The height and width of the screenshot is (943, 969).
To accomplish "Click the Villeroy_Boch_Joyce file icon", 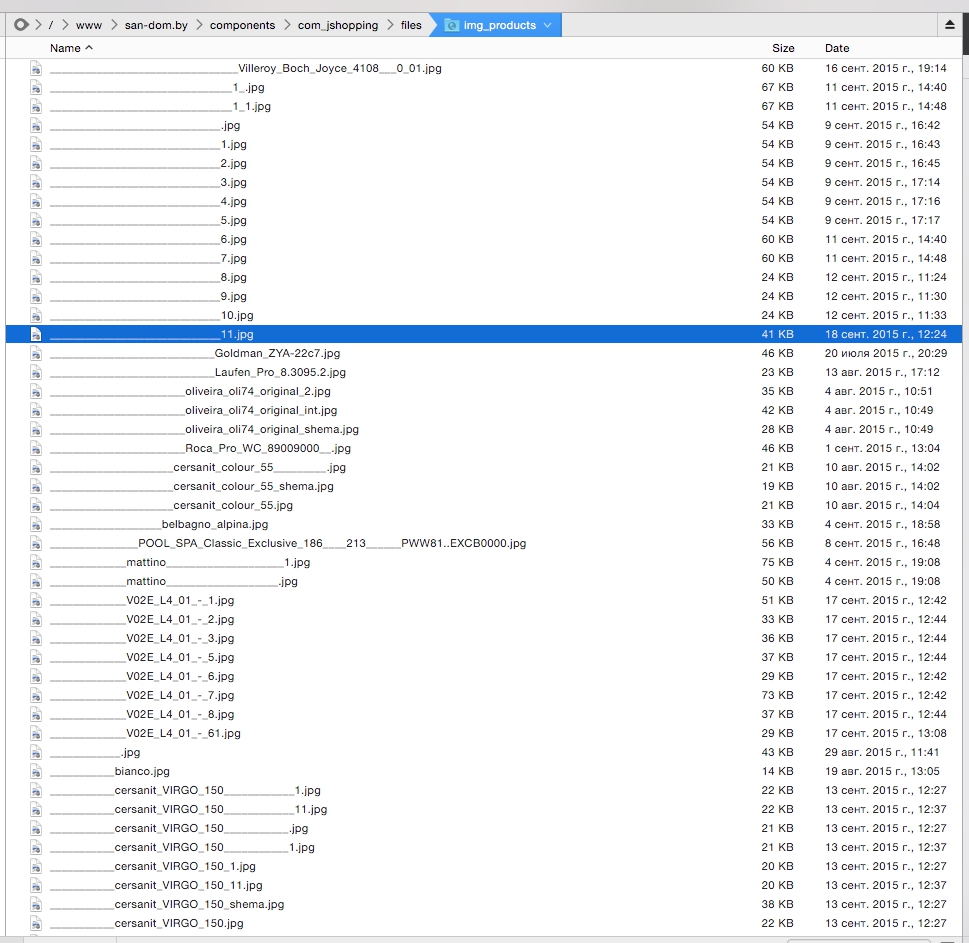I will click(x=36, y=69).
